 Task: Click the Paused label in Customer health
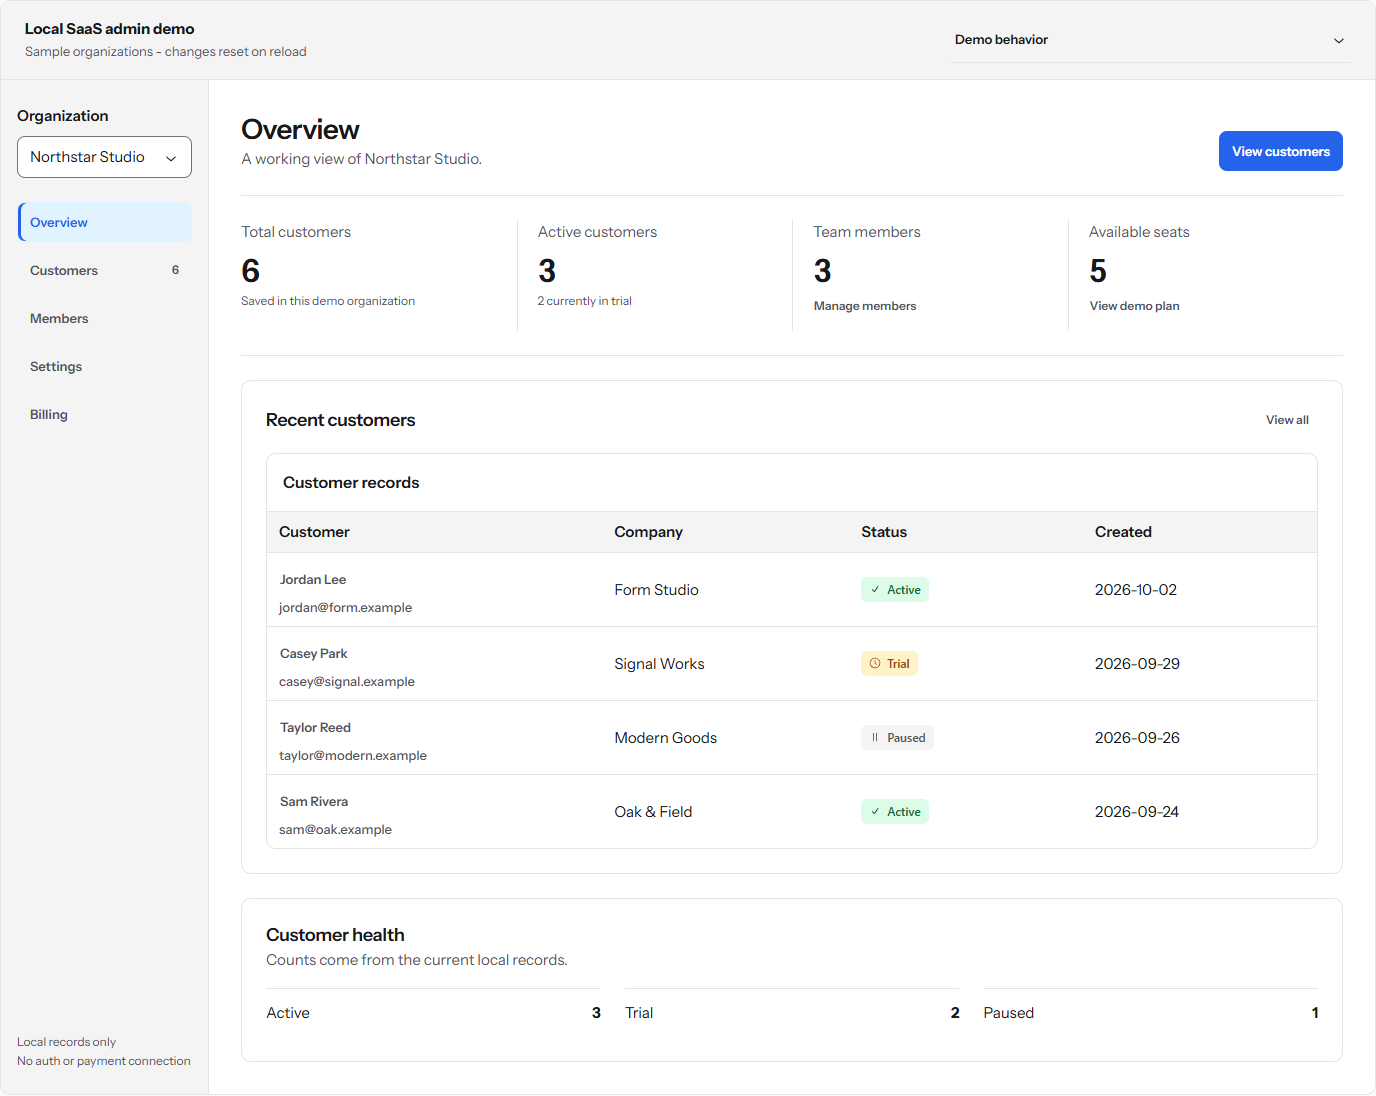pos(1008,1013)
